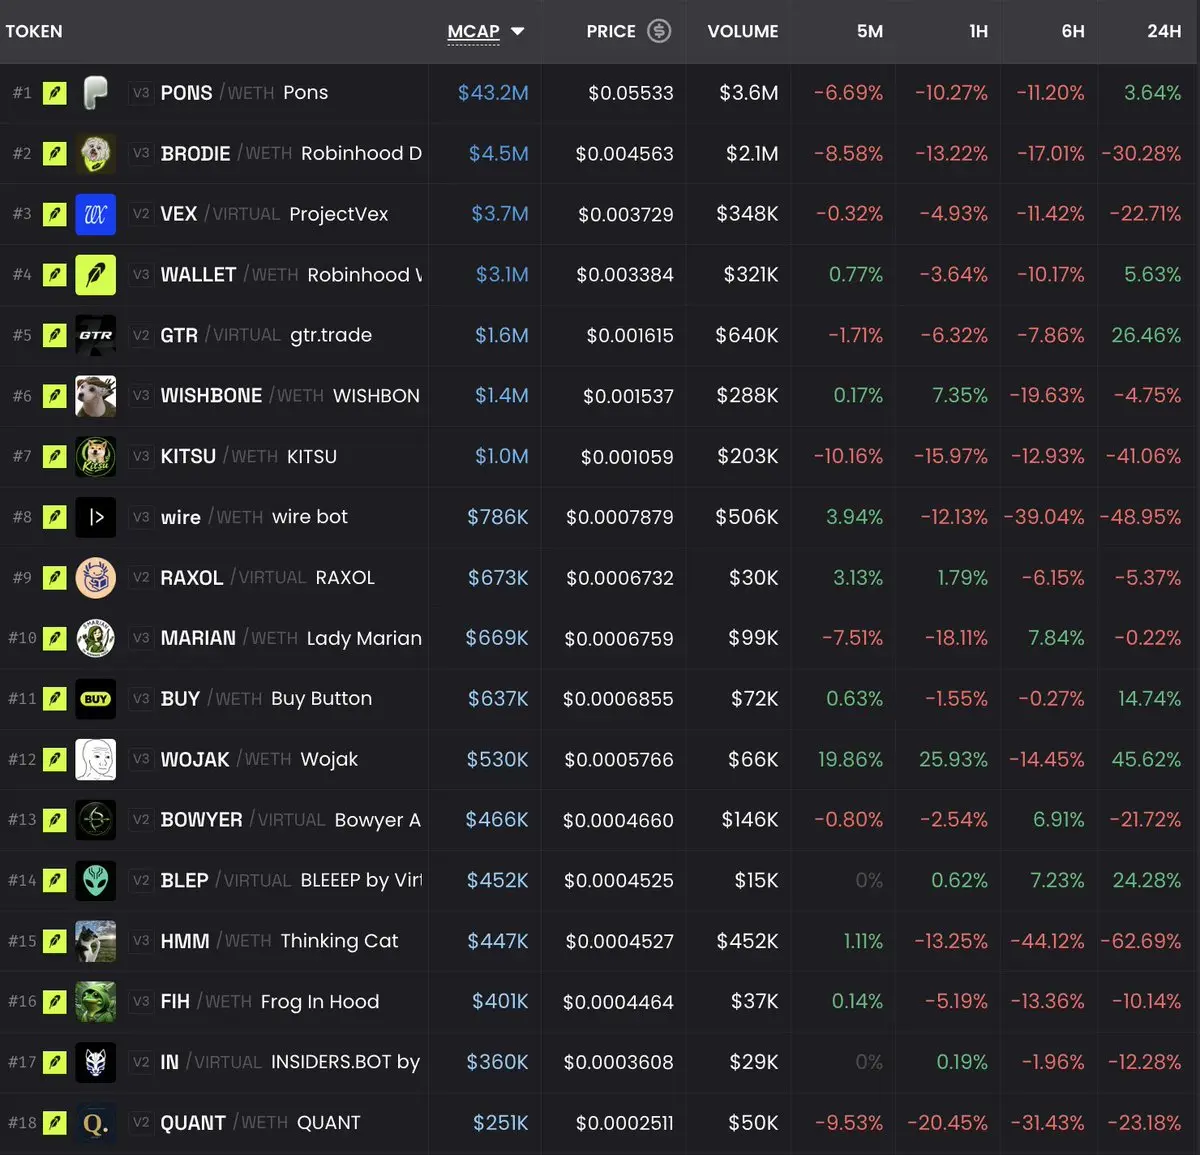Screen dimensions: 1200x1155
Task: Click the V2 badge beside VEX
Action: [141, 214]
